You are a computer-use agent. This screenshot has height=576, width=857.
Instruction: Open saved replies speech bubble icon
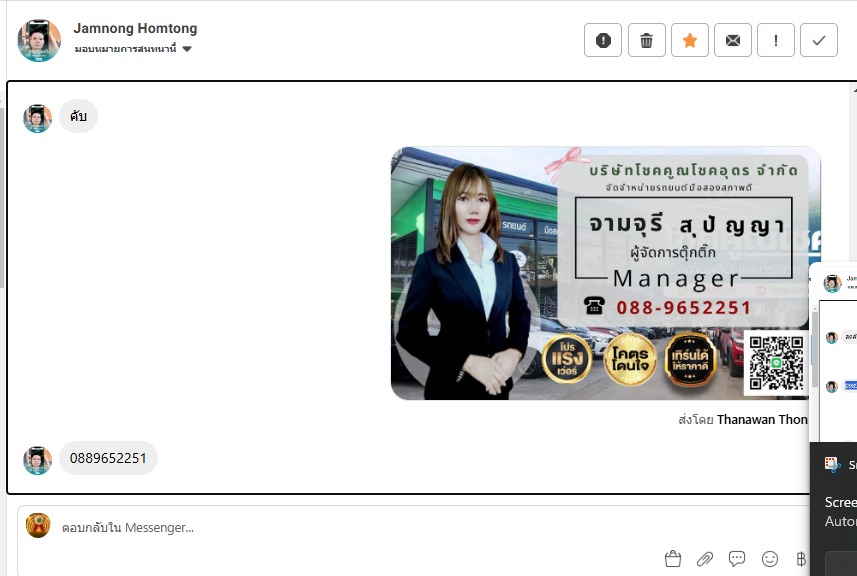tap(737, 558)
